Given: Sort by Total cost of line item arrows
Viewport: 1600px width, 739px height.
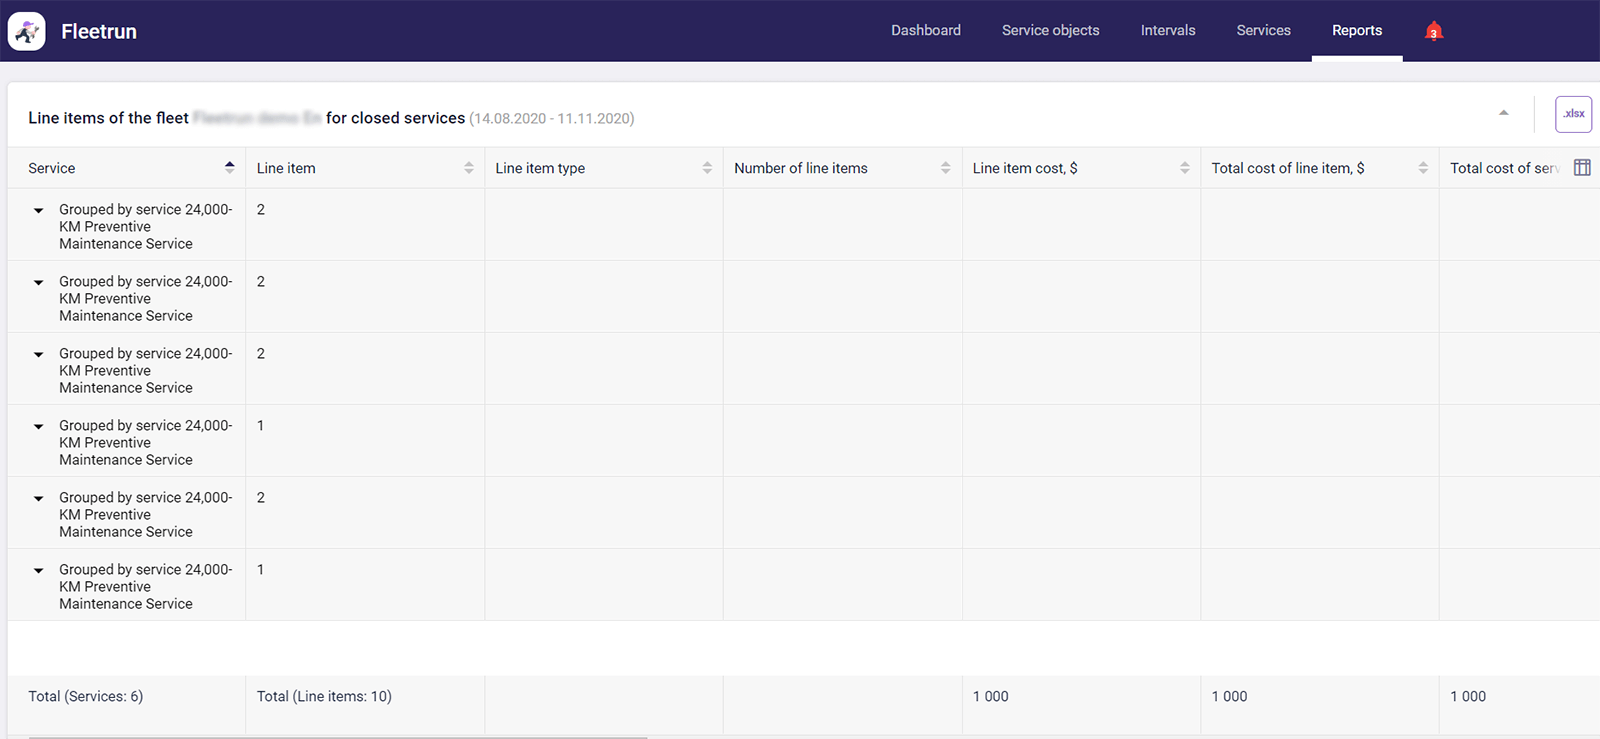Looking at the screenshot, I should [1423, 168].
